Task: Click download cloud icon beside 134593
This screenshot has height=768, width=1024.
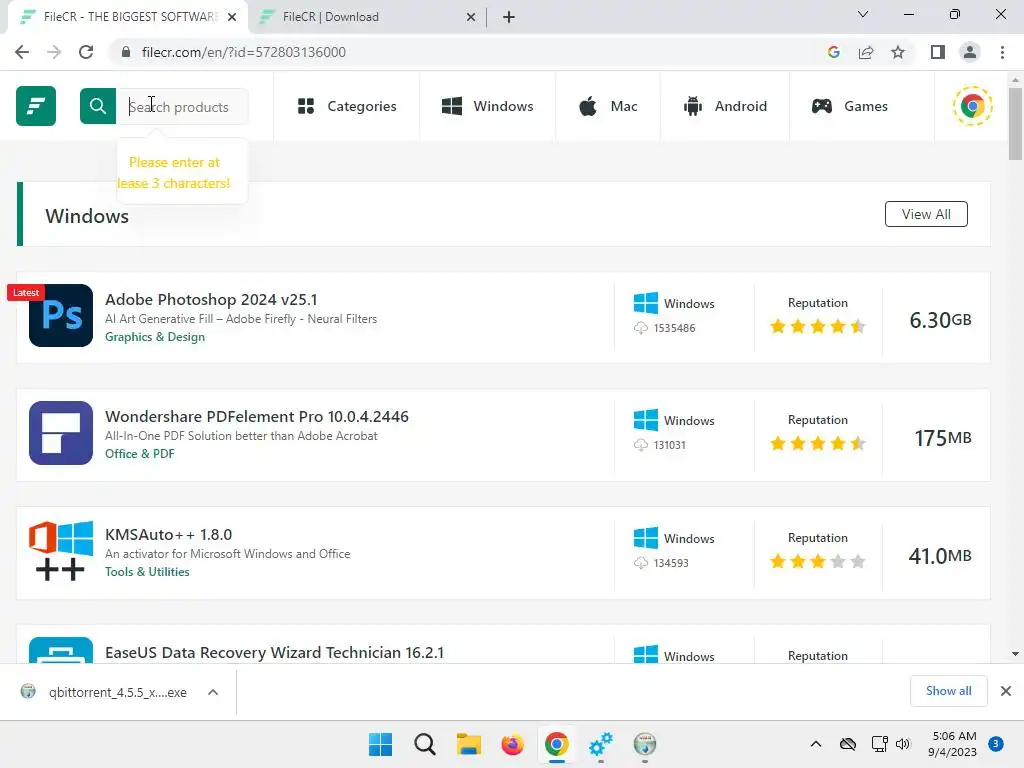Action: (x=641, y=563)
